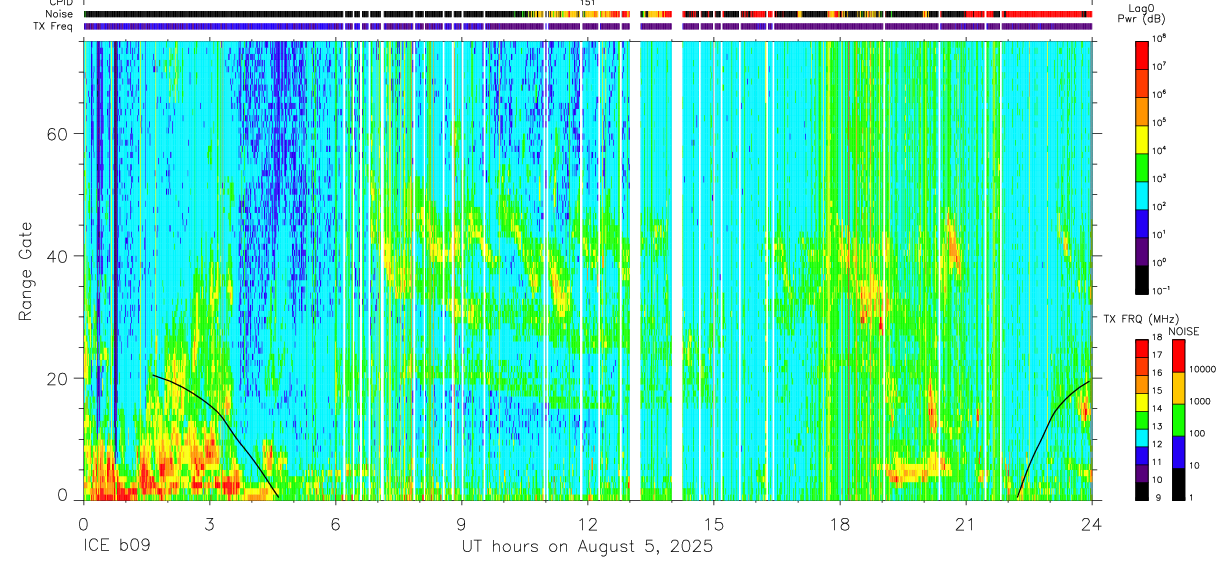
Task: Pick the green segment of the NOISE colorbar
Action: click(x=1177, y=420)
